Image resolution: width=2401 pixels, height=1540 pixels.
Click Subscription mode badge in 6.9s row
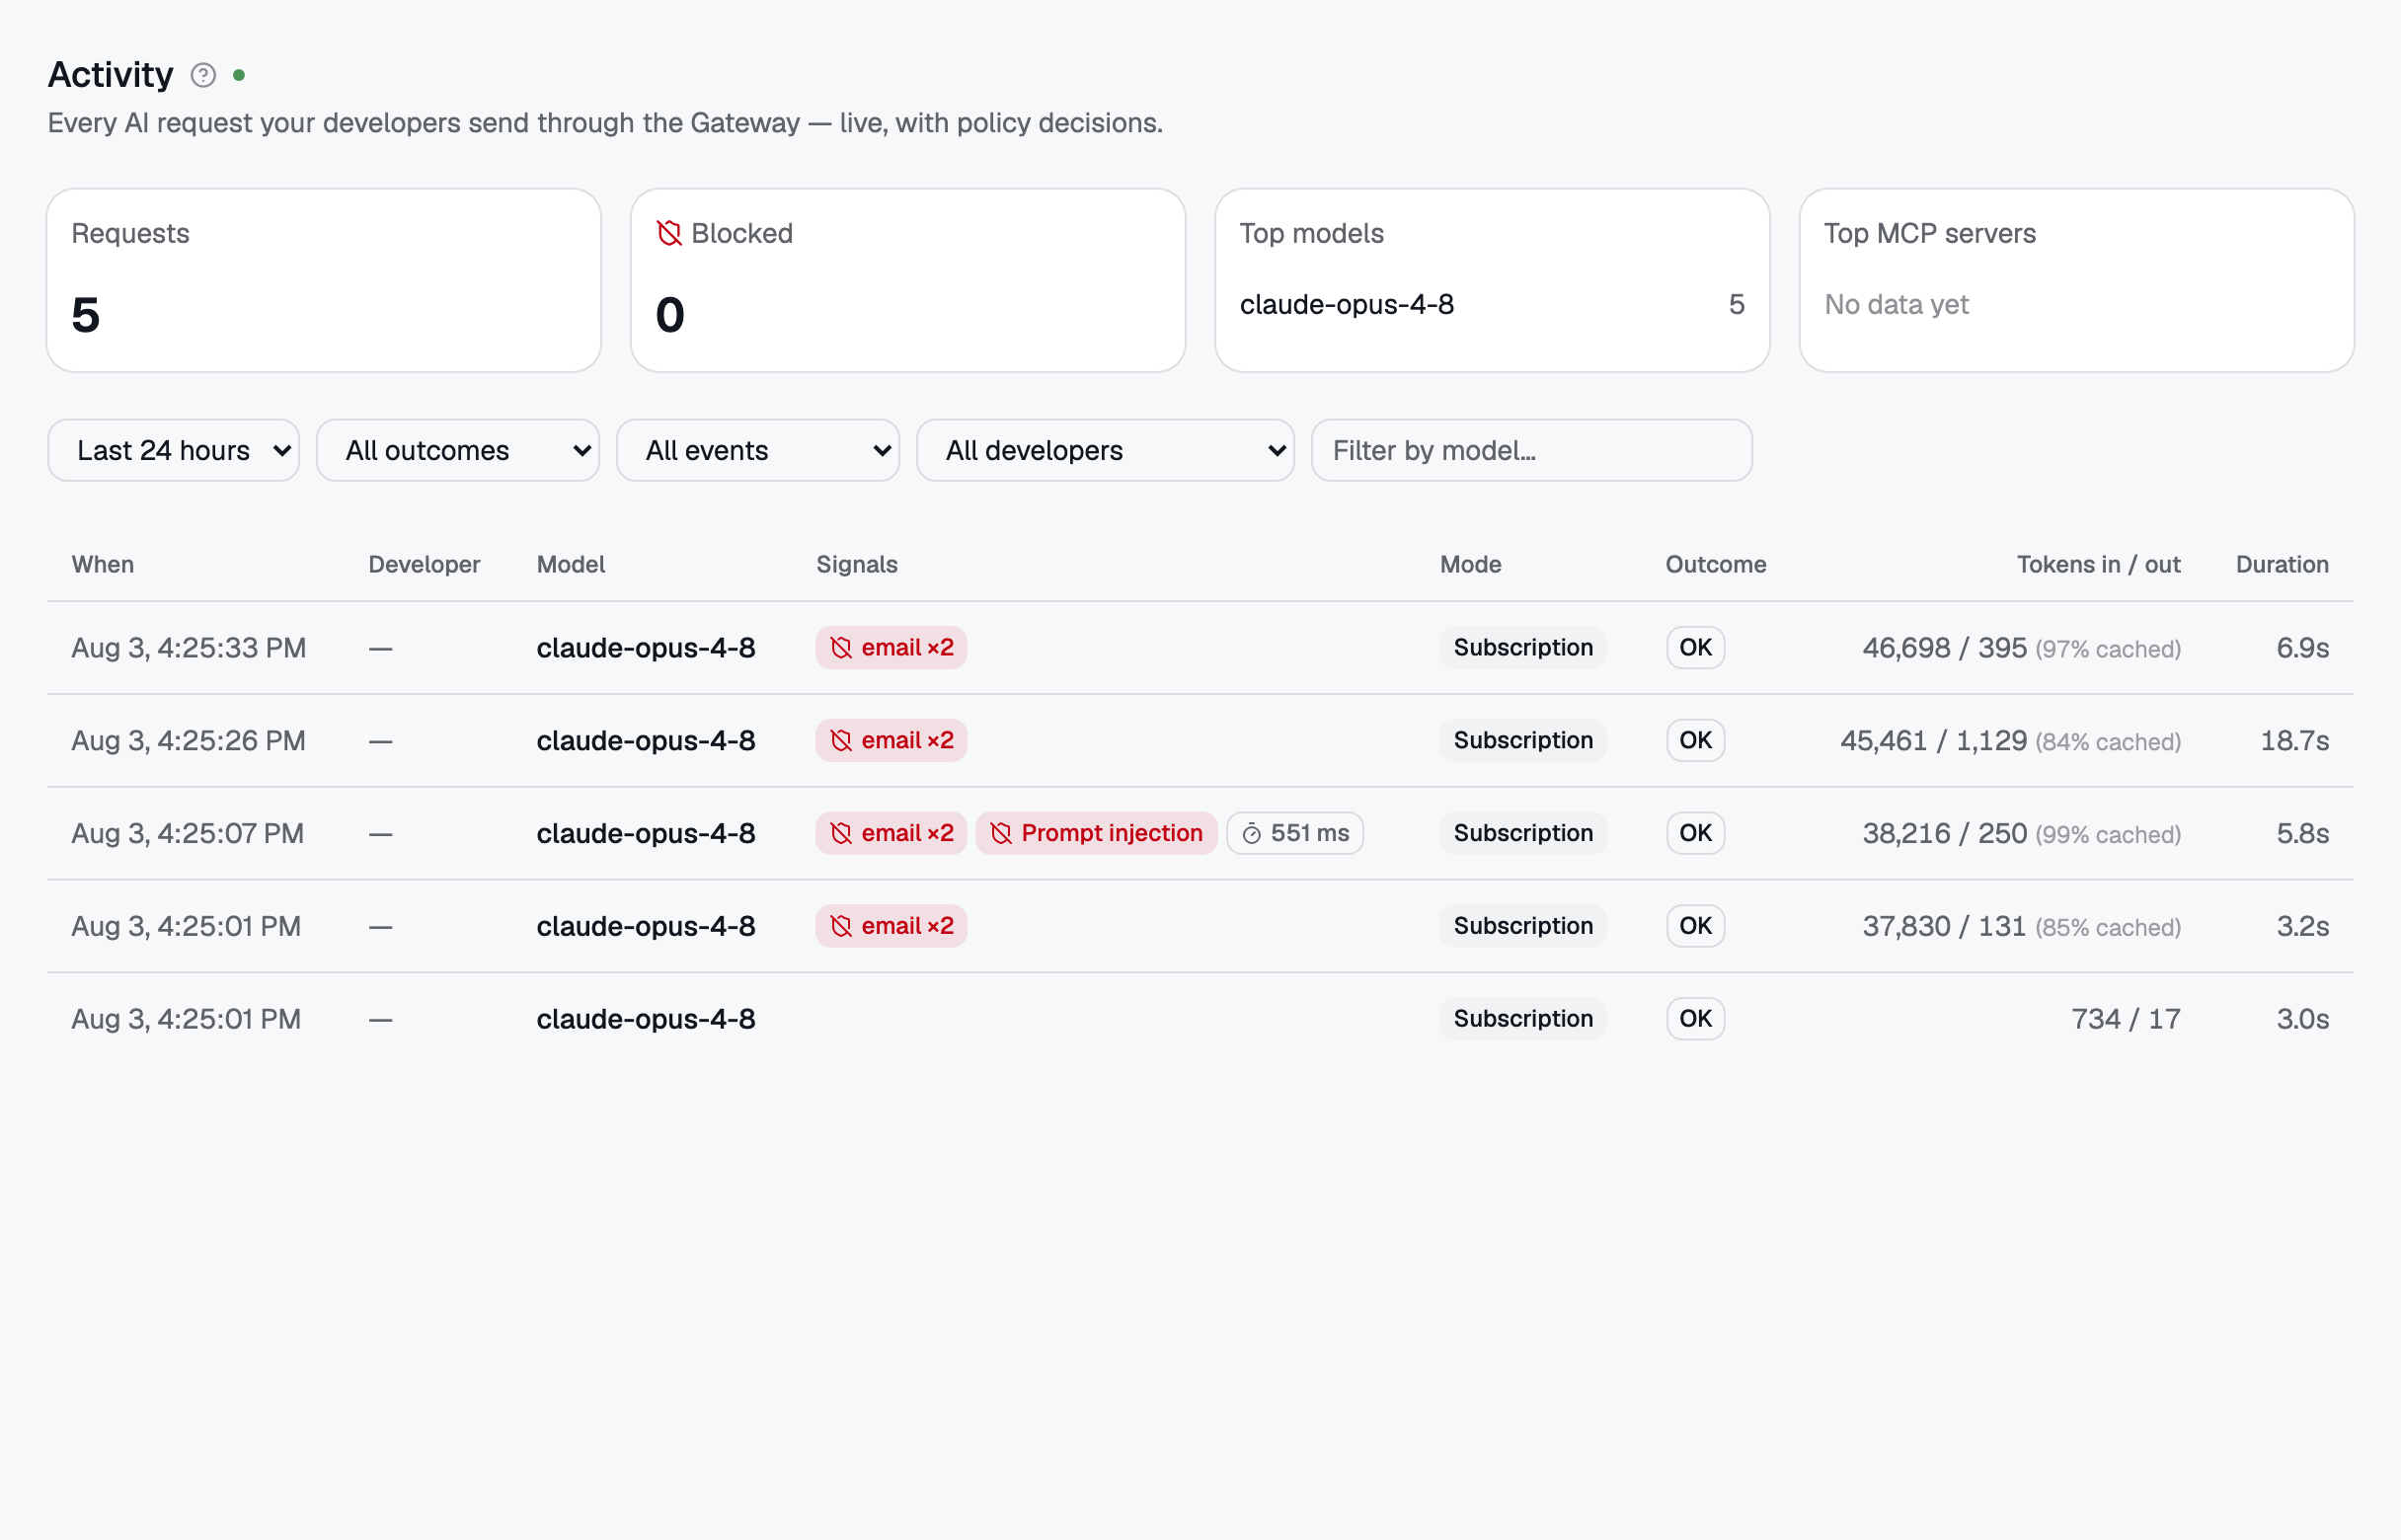(1524, 648)
